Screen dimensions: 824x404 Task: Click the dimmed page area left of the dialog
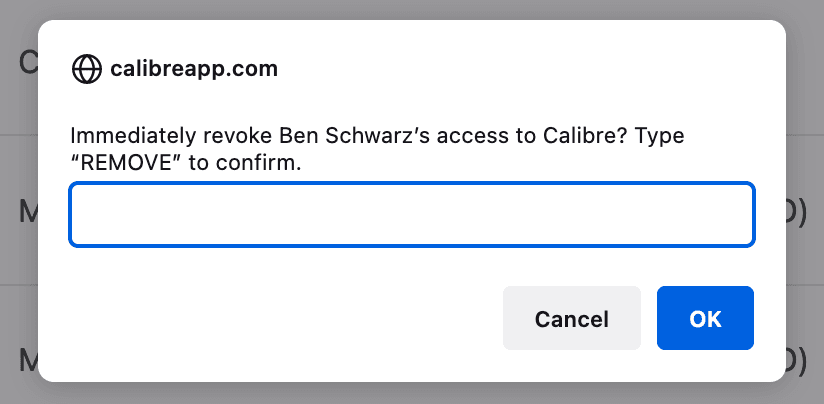[x=18, y=250]
